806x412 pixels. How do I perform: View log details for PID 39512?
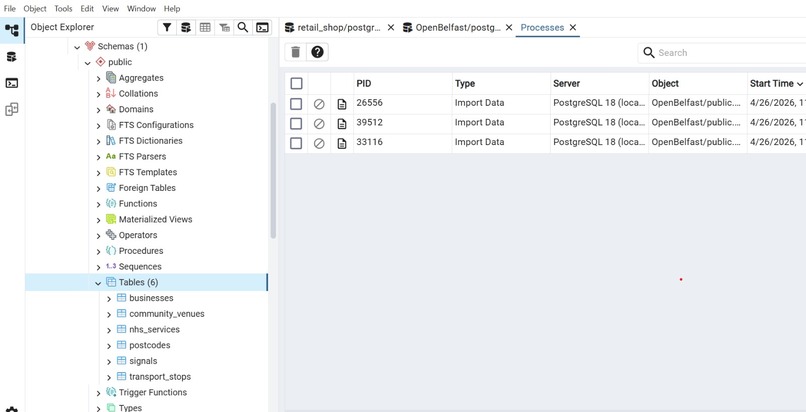[x=342, y=124]
